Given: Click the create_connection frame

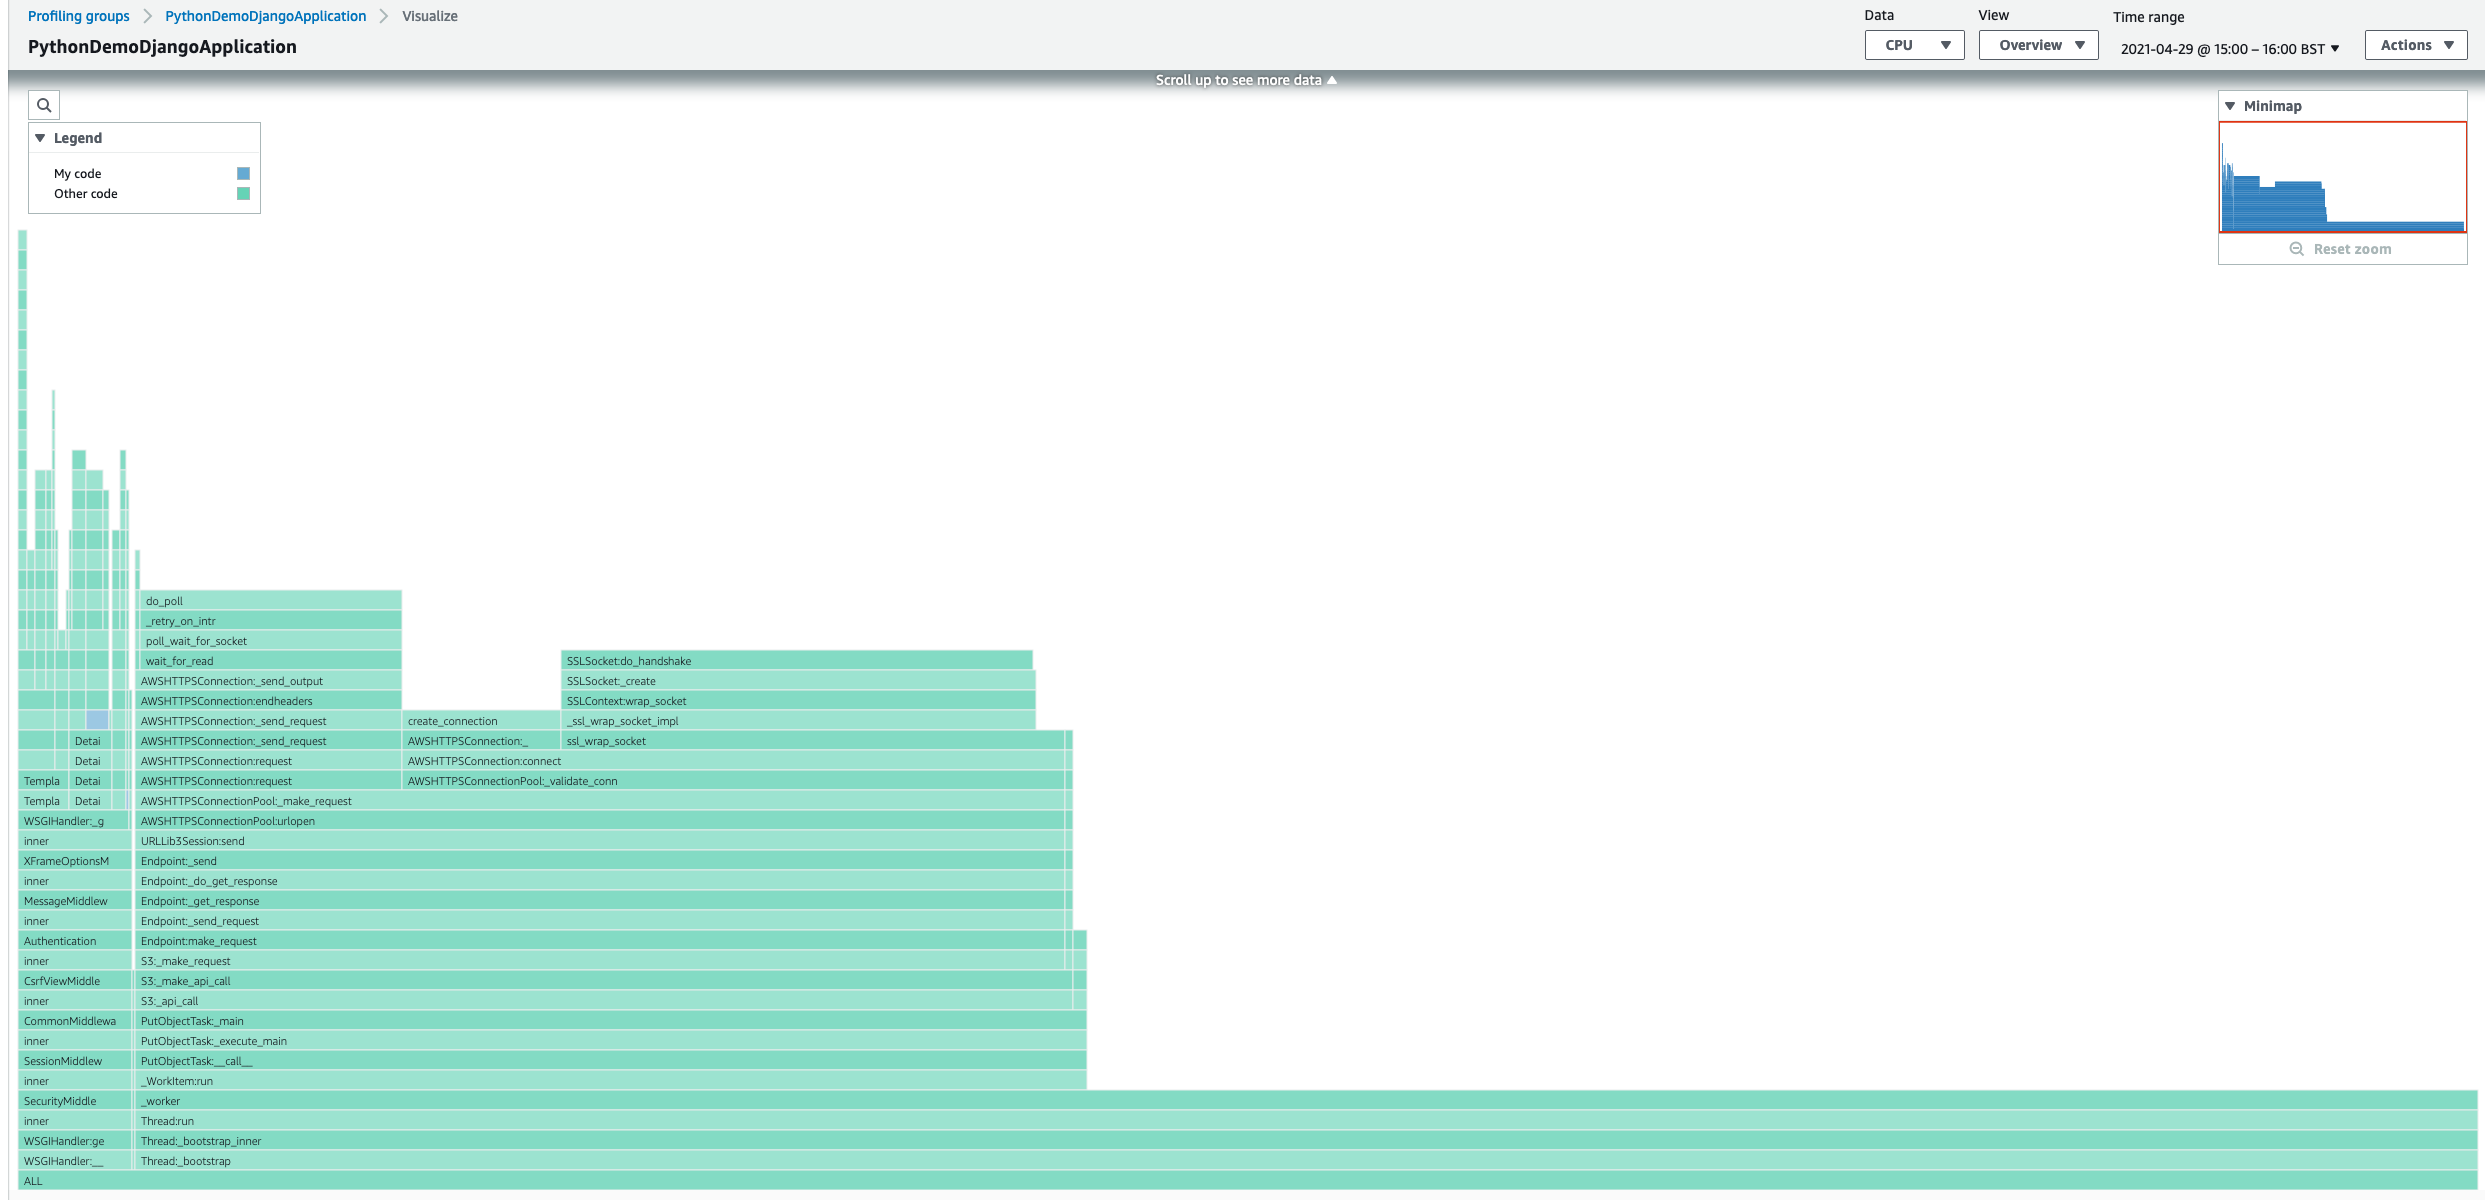Looking at the screenshot, I should pyautogui.click(x=480, y=721).
